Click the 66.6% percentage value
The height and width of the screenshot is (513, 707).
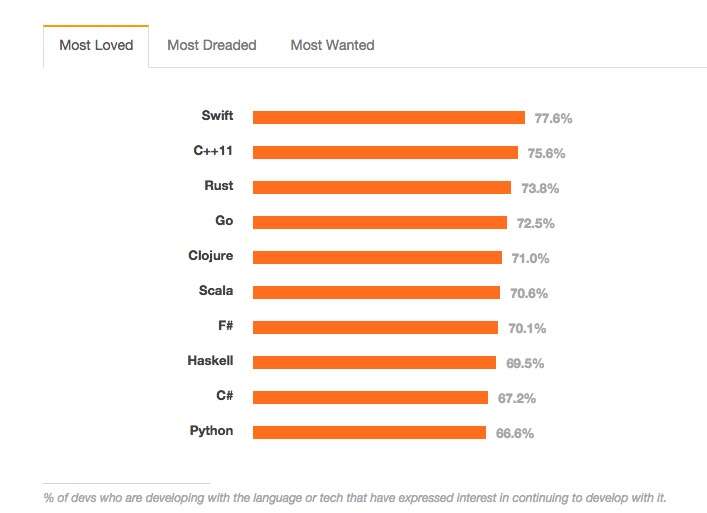coord(515,433)
